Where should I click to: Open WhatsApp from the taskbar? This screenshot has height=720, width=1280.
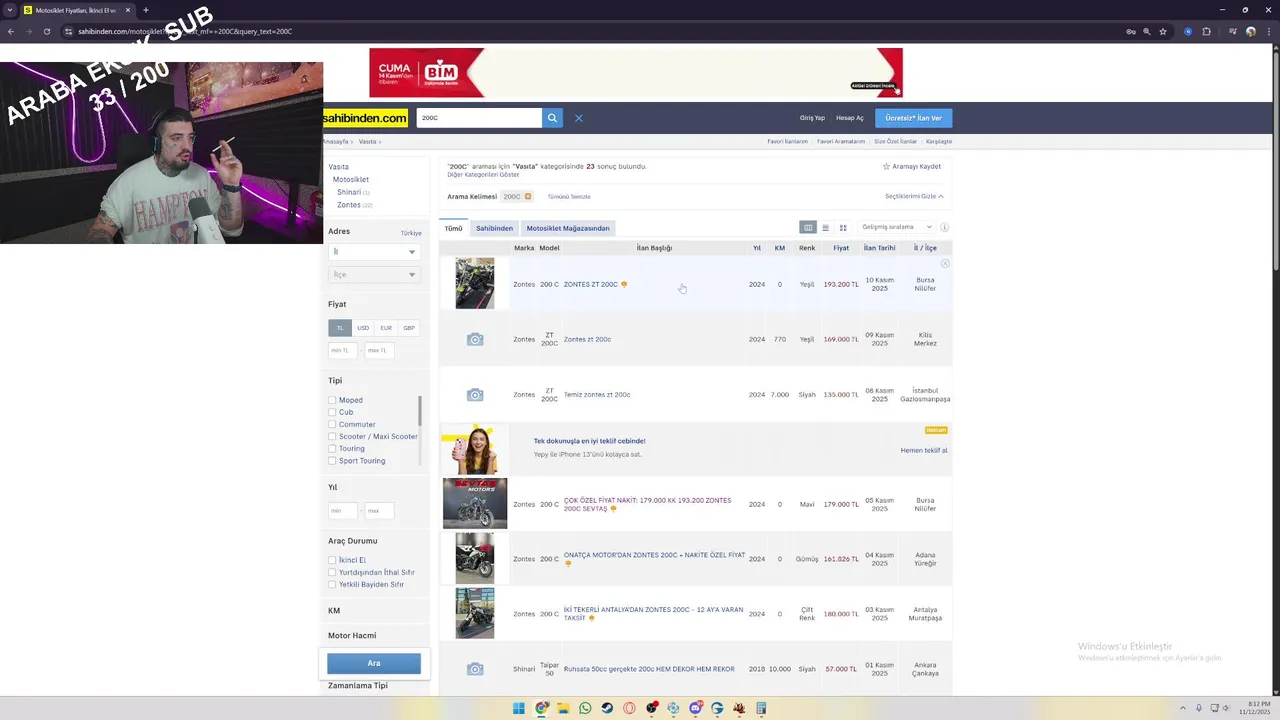click(x=585, y=708)
